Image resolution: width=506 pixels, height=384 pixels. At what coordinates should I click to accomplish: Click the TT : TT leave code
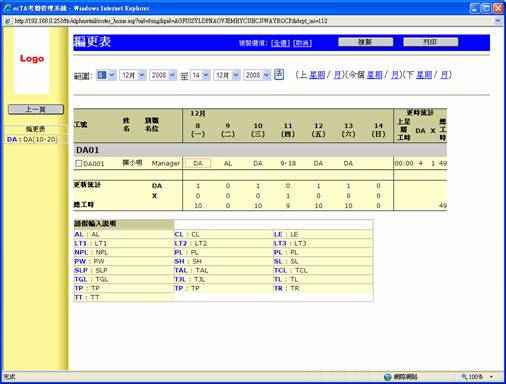click(87, 297)
